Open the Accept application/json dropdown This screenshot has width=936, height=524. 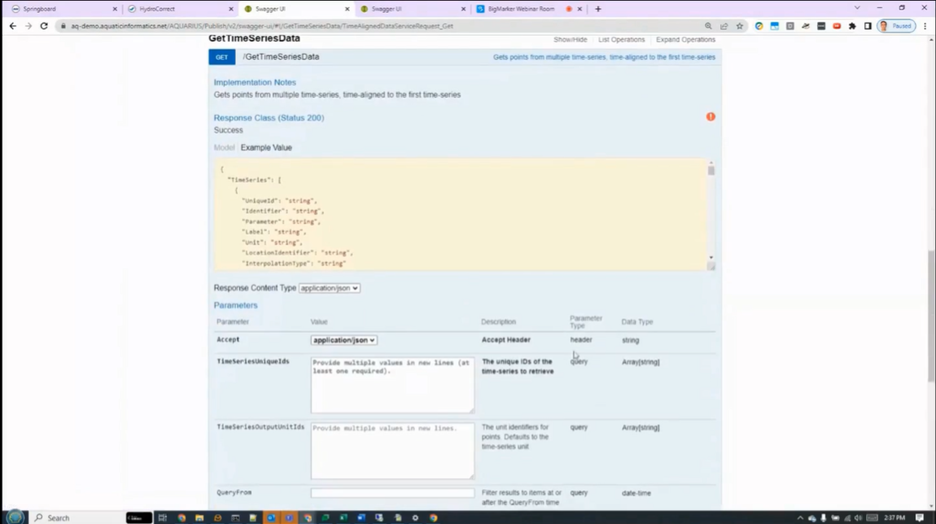pyautogui.click(x=344, y=340)
